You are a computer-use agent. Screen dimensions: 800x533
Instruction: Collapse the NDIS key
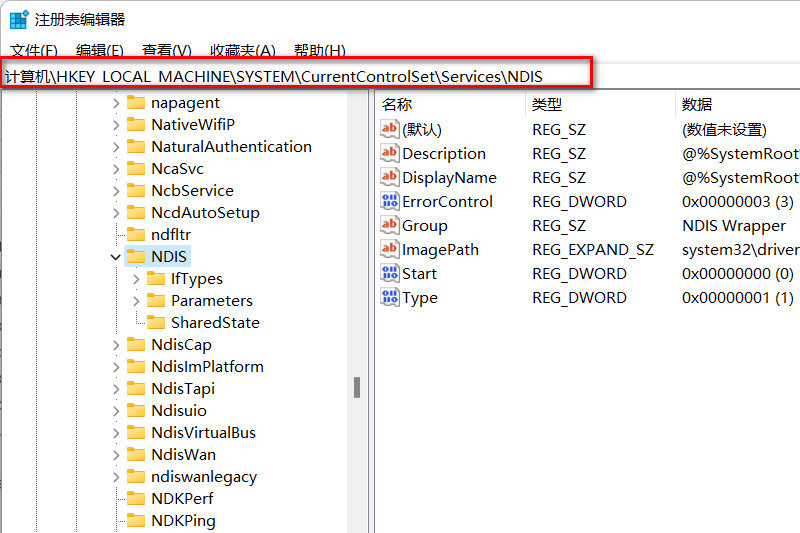[x=116, y=257]
